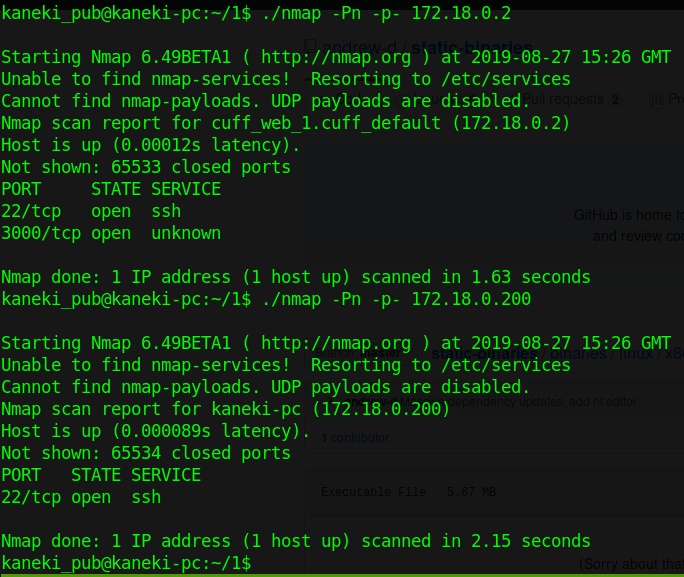
Task: Click the 3000/tcp open unknown port line
Action: [111, 233]
